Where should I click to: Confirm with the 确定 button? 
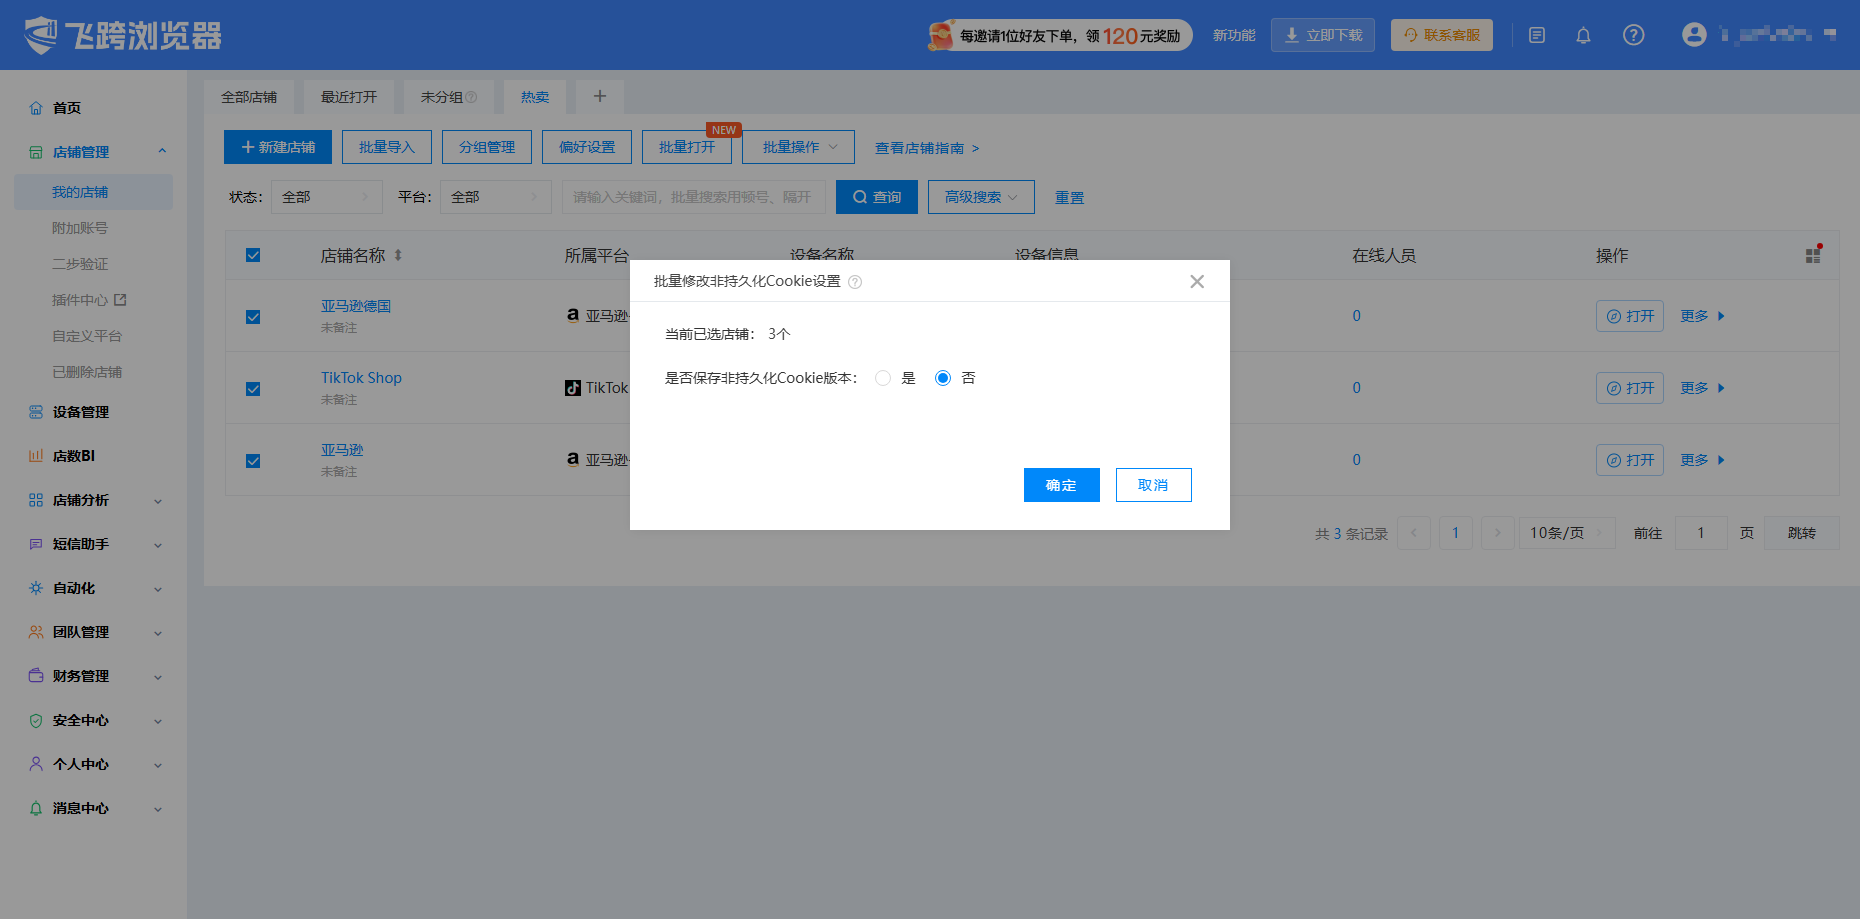1061,485
